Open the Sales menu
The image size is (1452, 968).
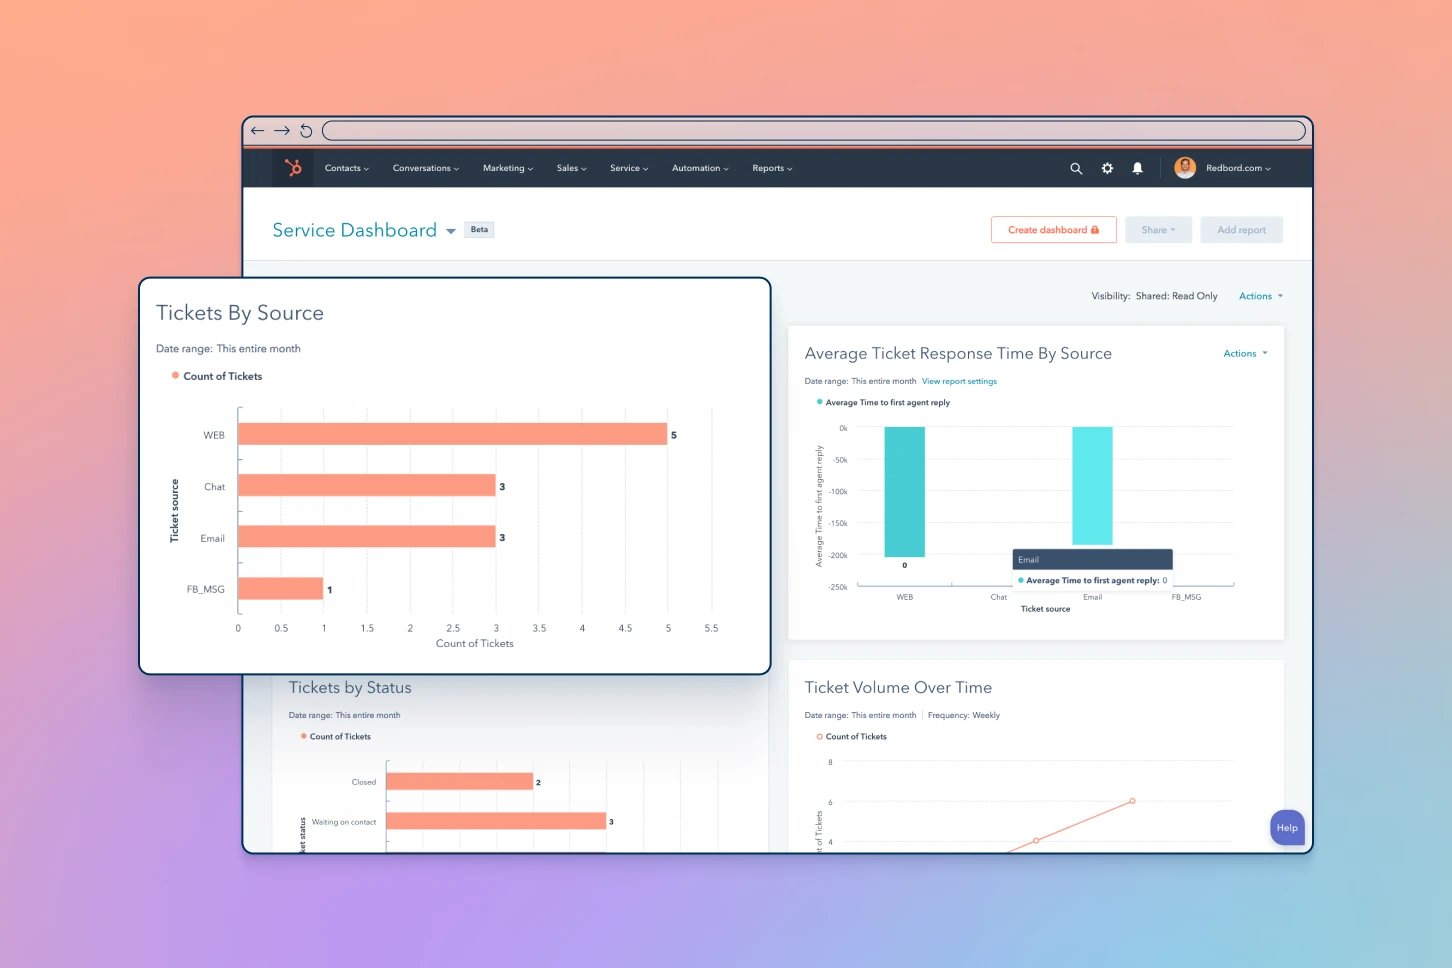[572, 168]
